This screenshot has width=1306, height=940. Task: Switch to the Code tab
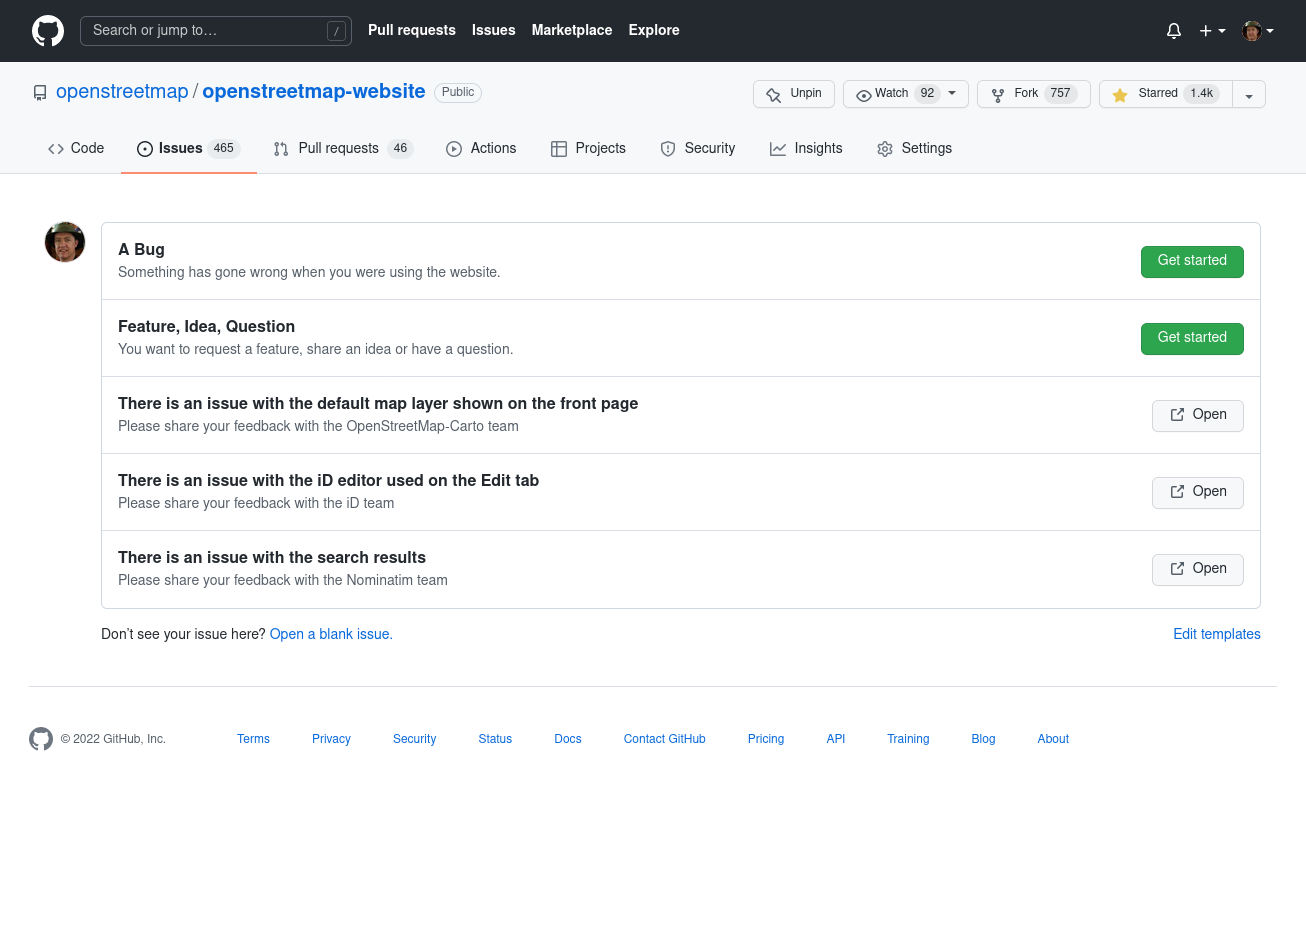tap(76, 148)
